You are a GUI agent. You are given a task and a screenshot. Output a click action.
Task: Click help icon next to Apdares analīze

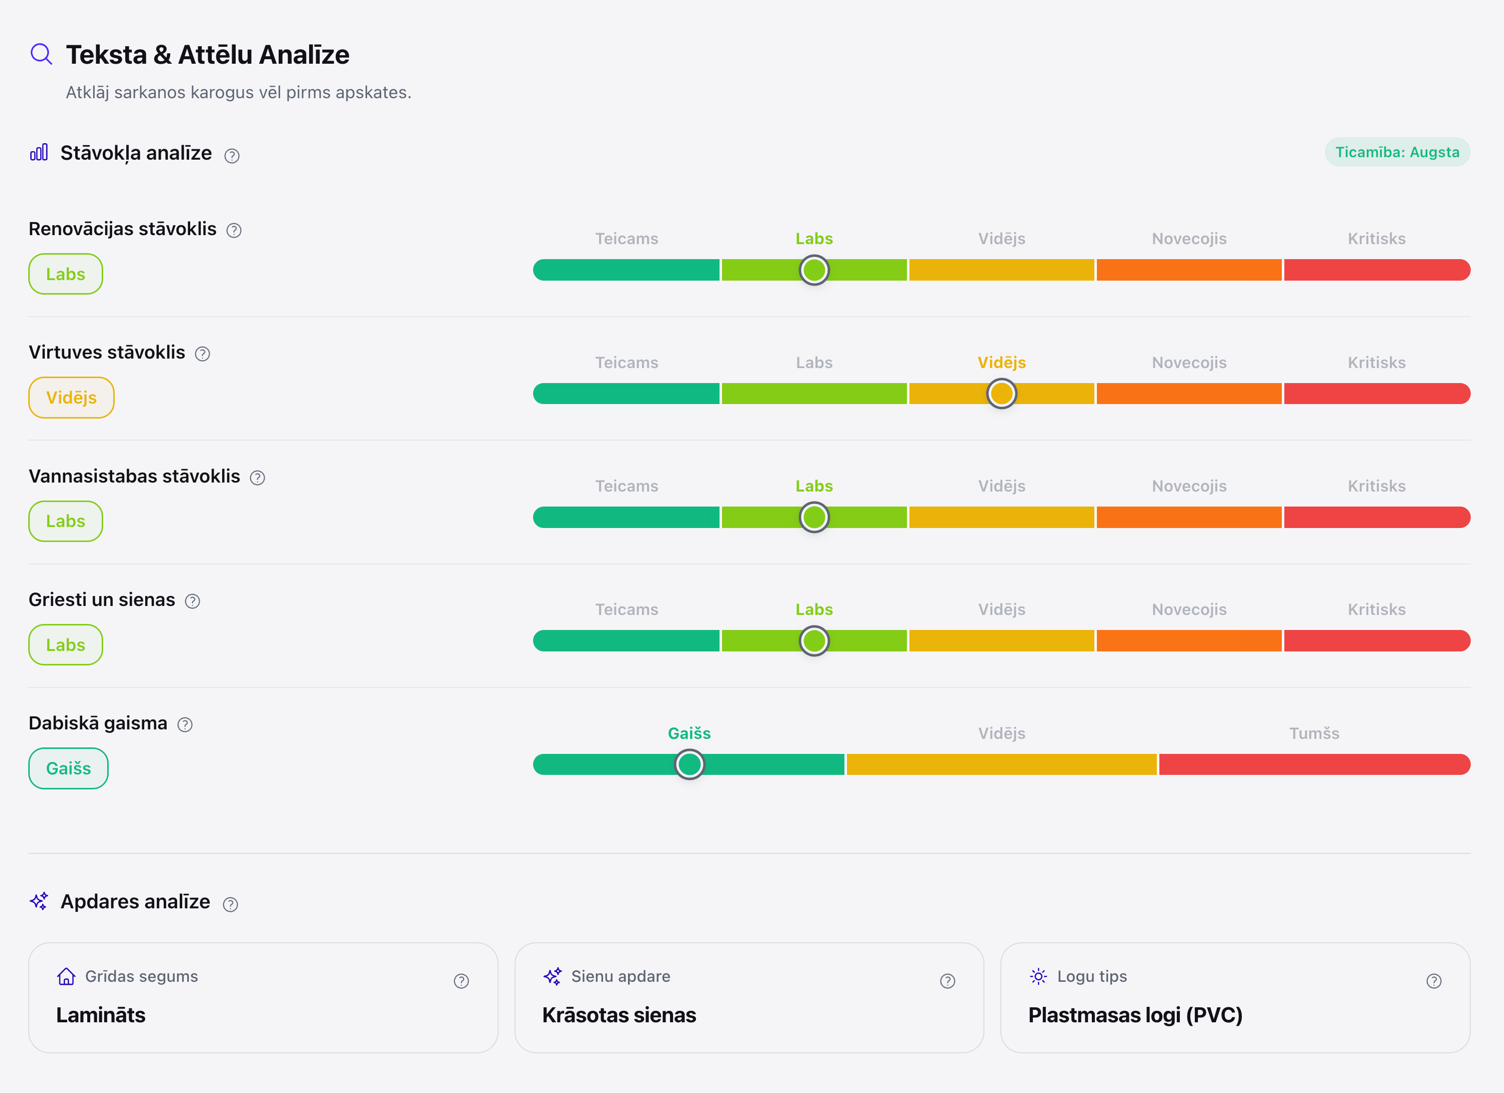pos(231,904)
